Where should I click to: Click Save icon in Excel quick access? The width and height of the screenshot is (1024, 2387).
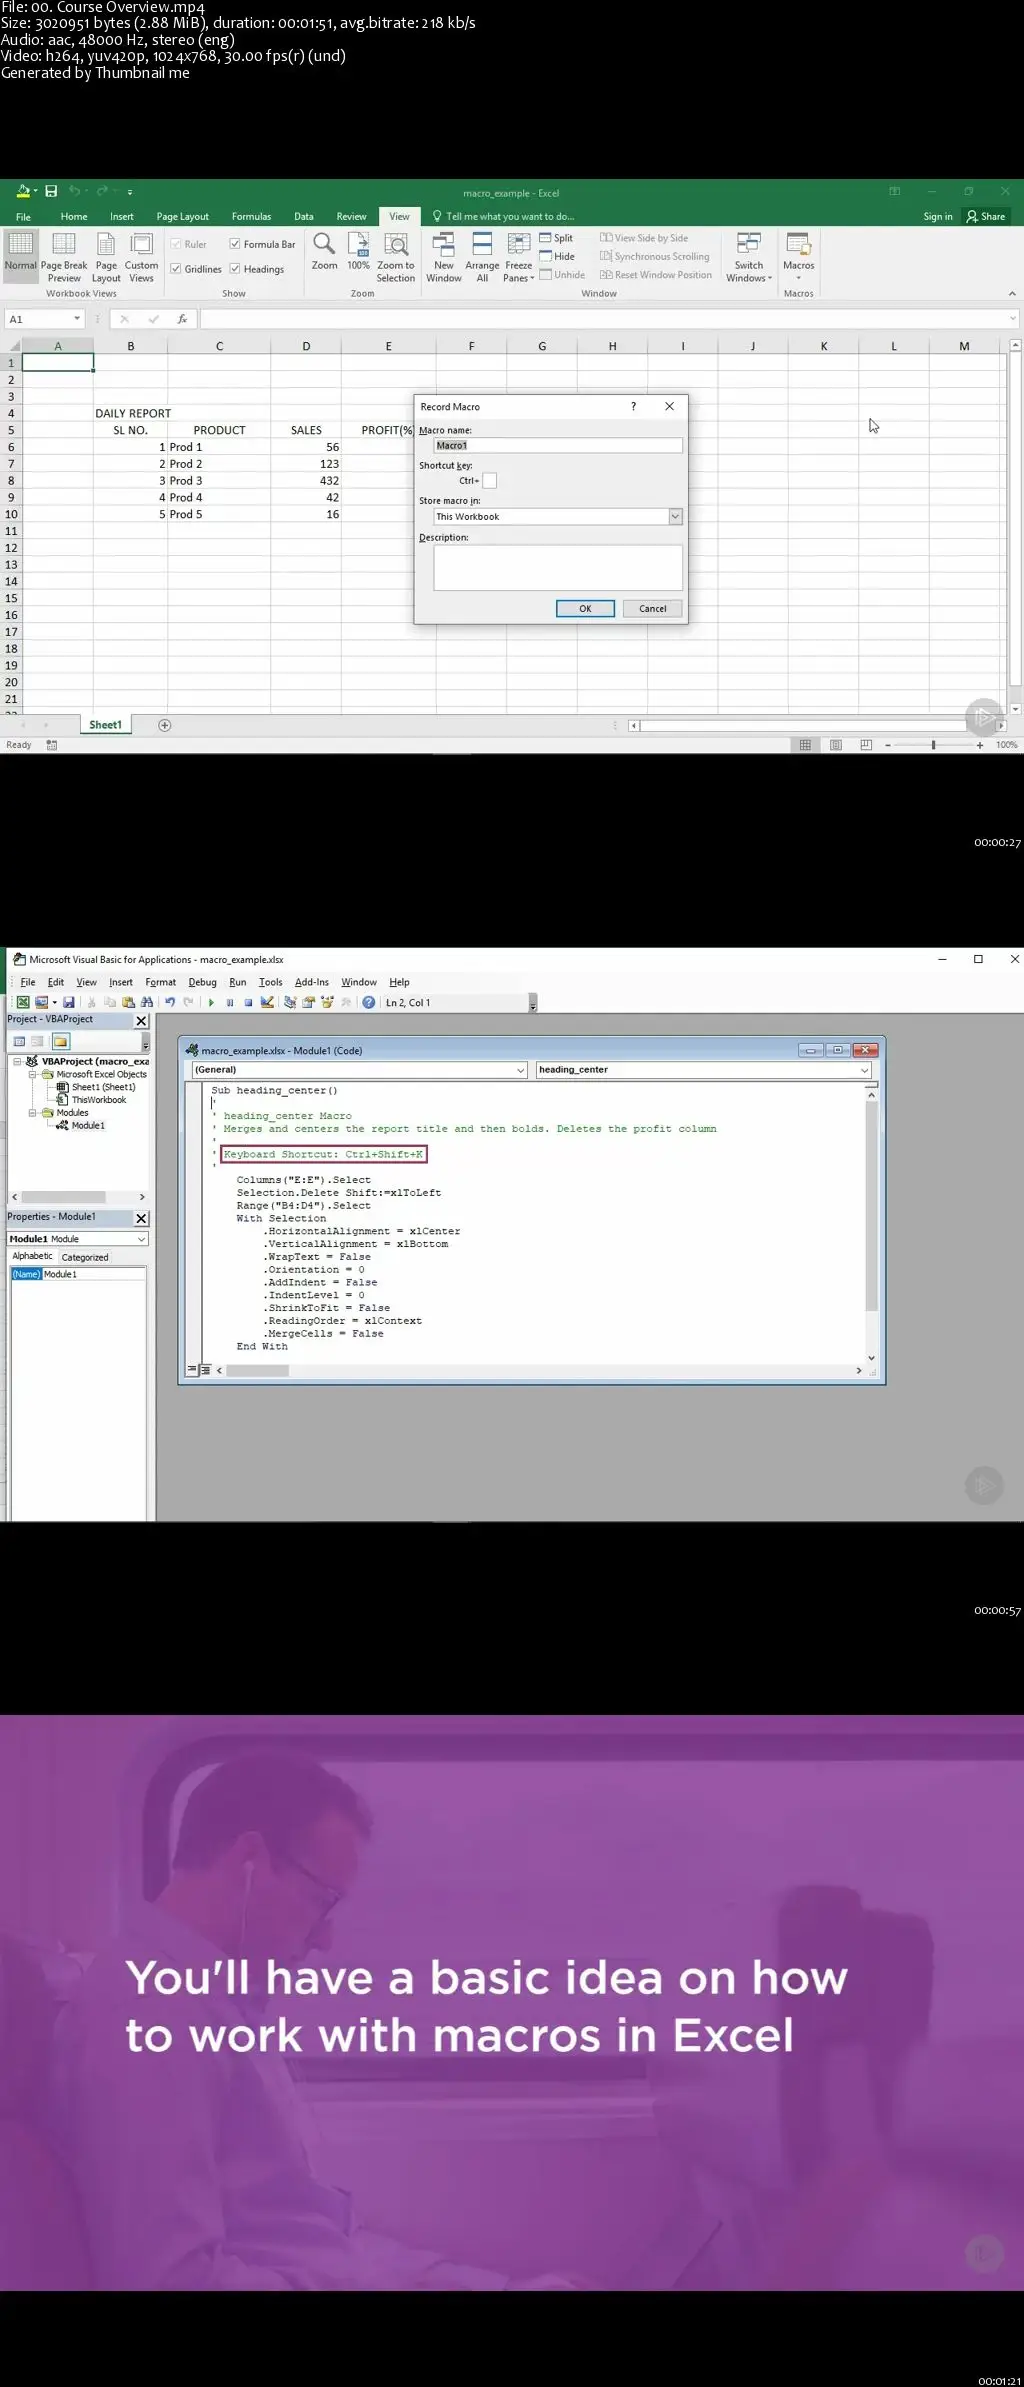click(x=51, y=191)
